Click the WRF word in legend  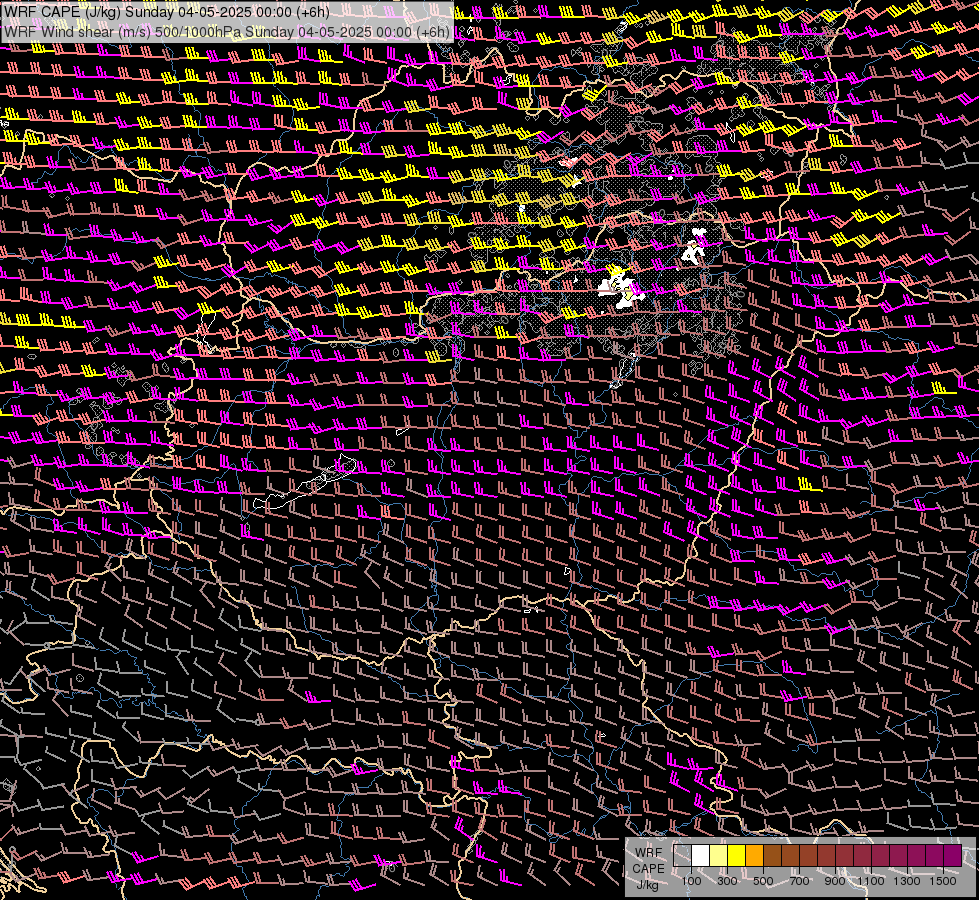point(649,853)
